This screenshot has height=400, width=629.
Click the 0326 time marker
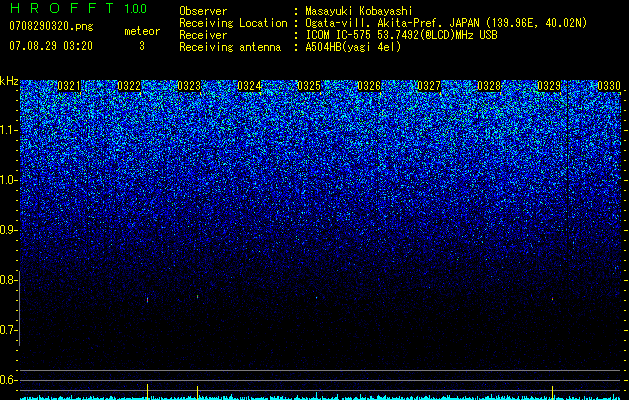pyautogui.click(x=369, y=86)
